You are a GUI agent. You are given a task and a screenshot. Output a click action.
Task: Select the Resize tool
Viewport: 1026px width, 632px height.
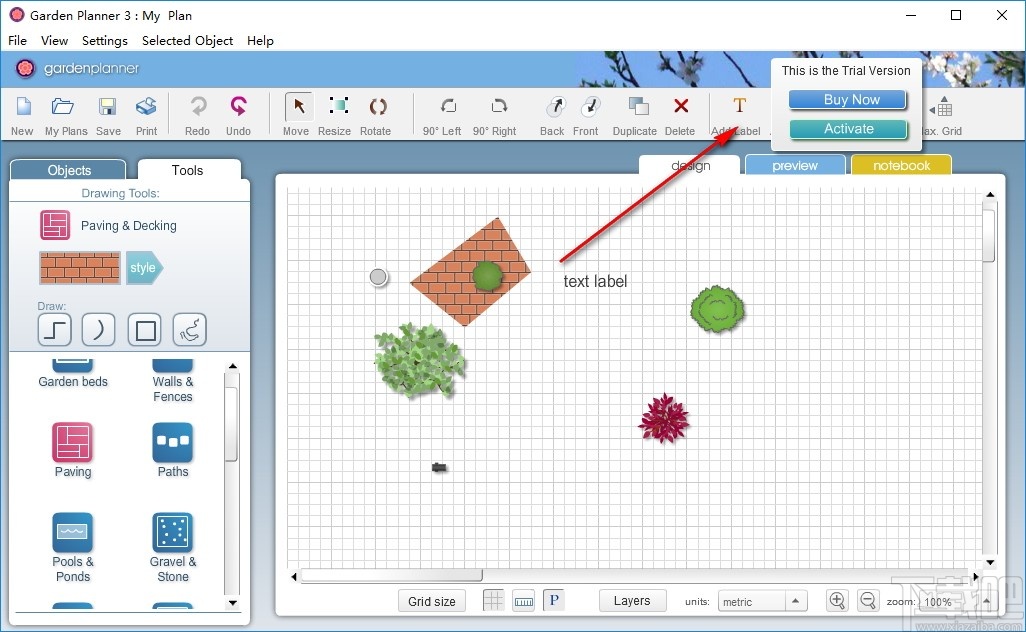(335, 110)
